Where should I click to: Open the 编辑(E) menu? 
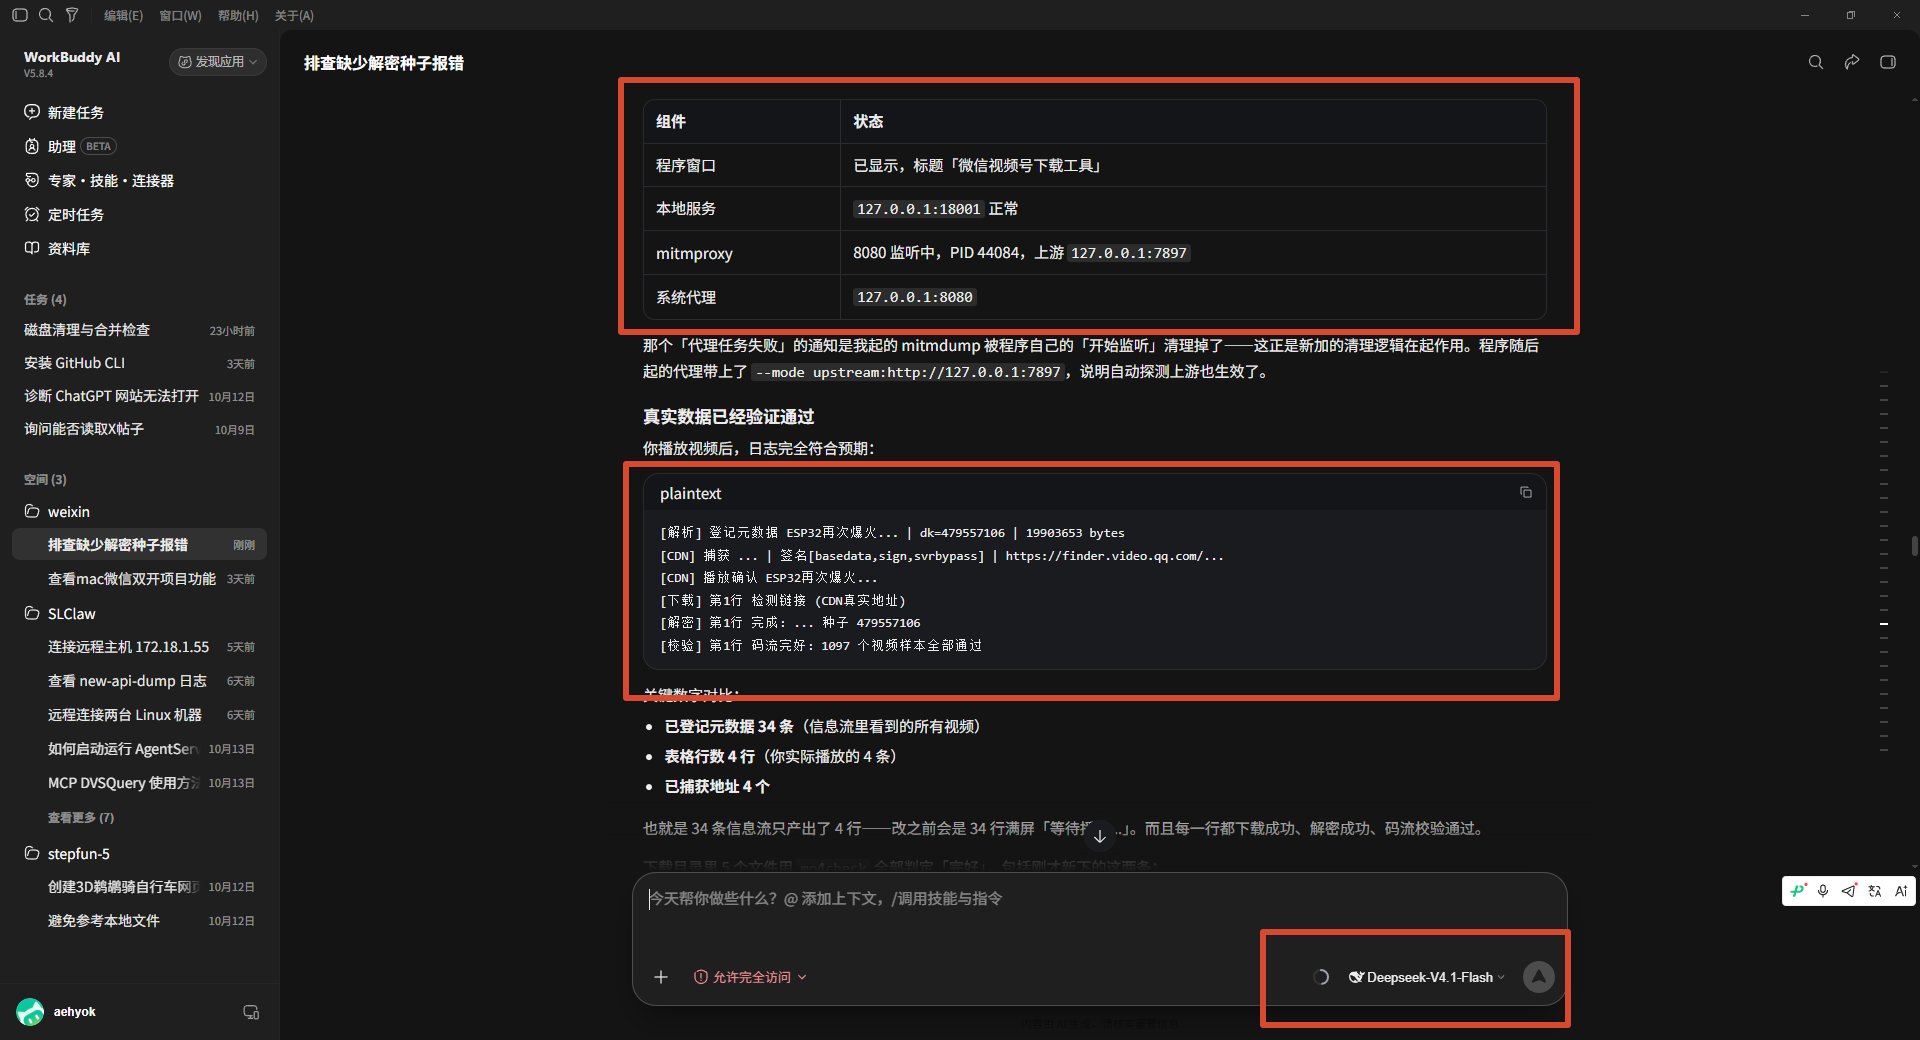coord(123,16)
